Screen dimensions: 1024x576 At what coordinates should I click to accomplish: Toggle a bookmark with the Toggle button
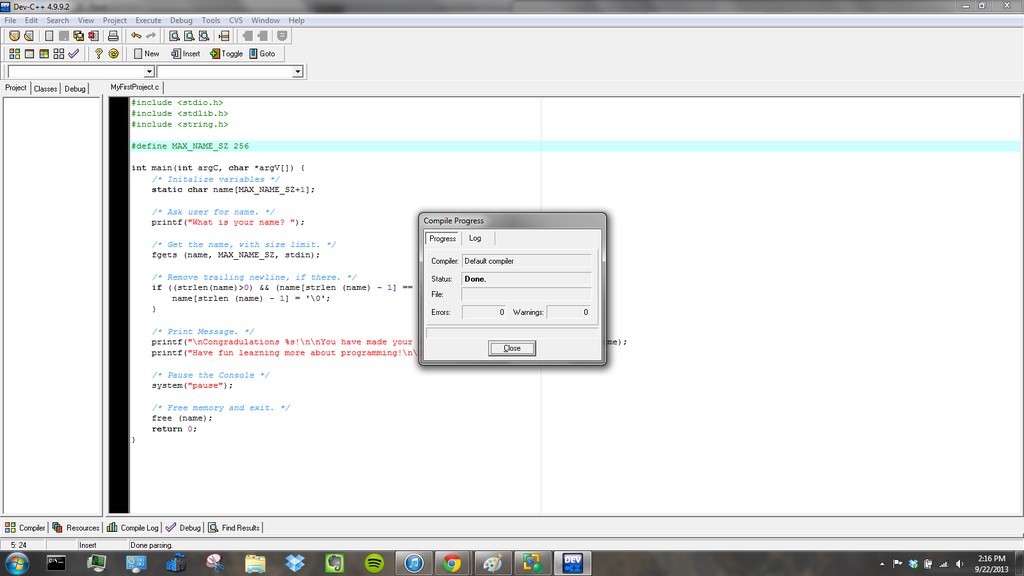click(x=226, y=53)
